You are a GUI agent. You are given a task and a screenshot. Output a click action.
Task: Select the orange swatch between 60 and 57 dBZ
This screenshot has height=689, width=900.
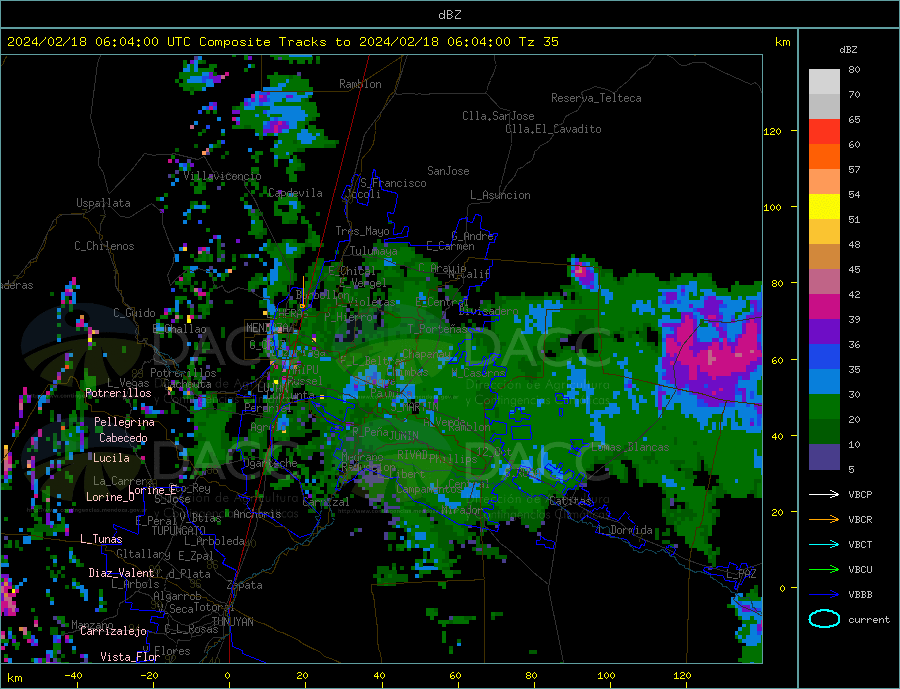[x=824, y=157]
